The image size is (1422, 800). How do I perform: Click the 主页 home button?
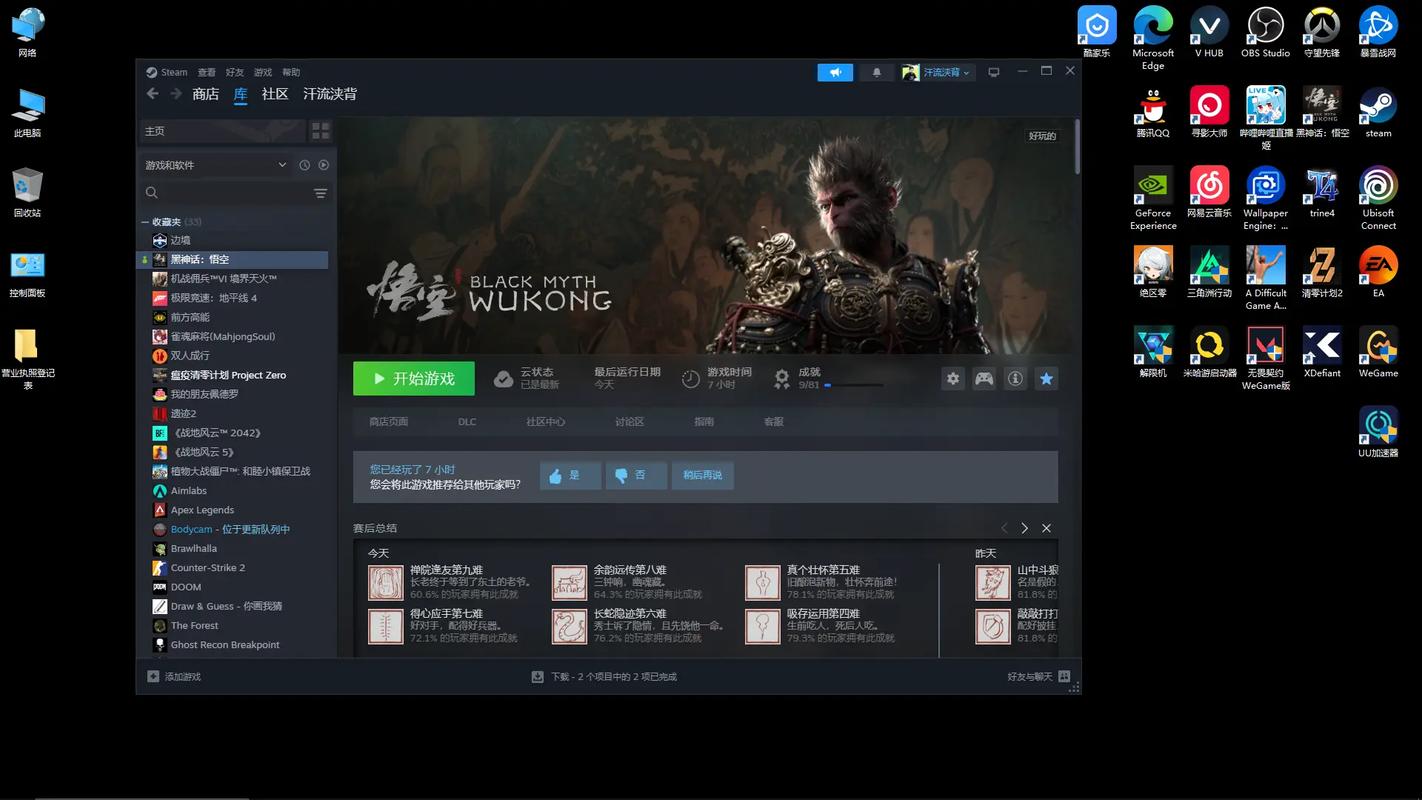coord(221,131)
